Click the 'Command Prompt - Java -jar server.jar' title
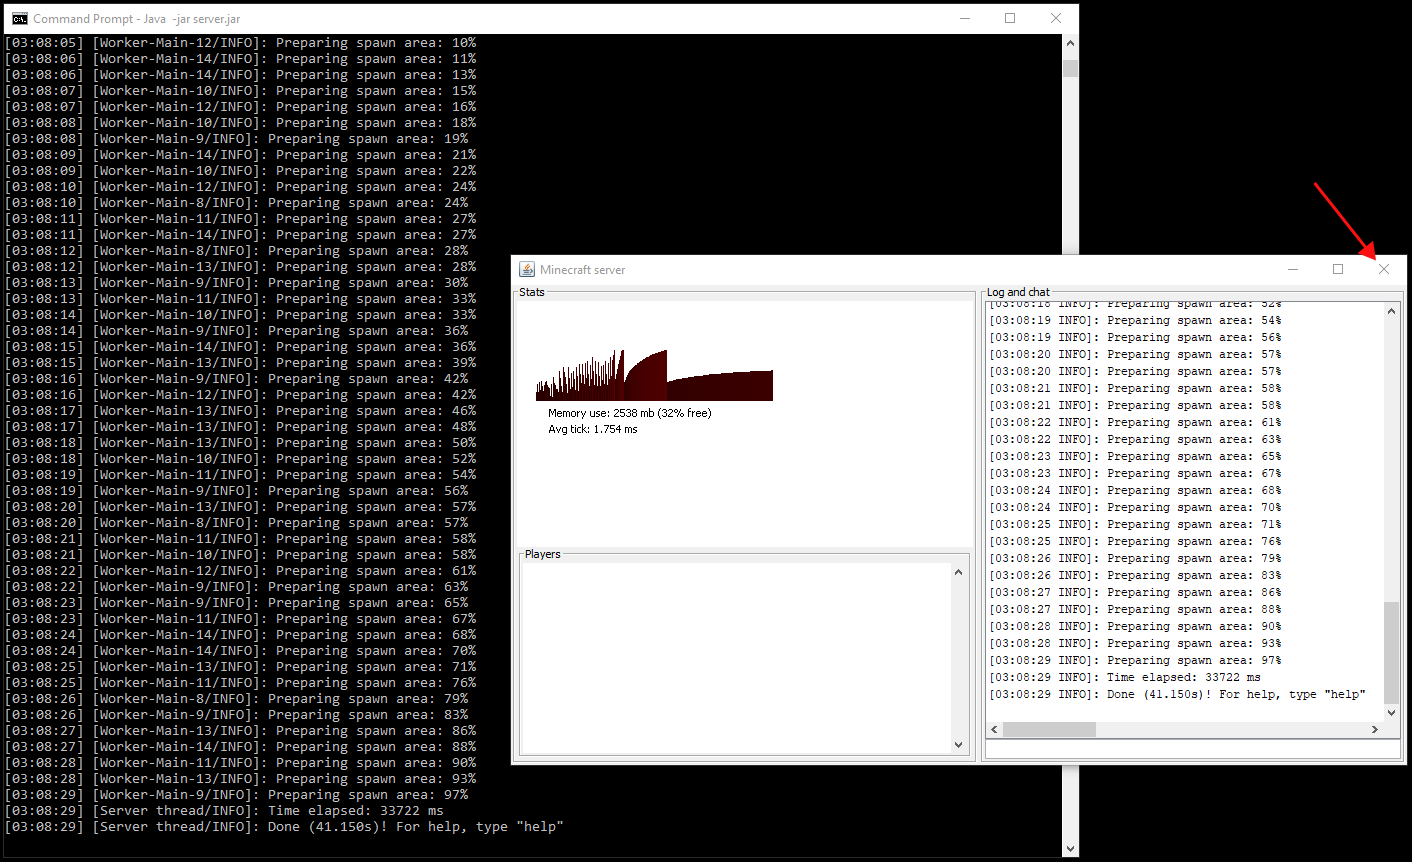 tap(137, 19)
